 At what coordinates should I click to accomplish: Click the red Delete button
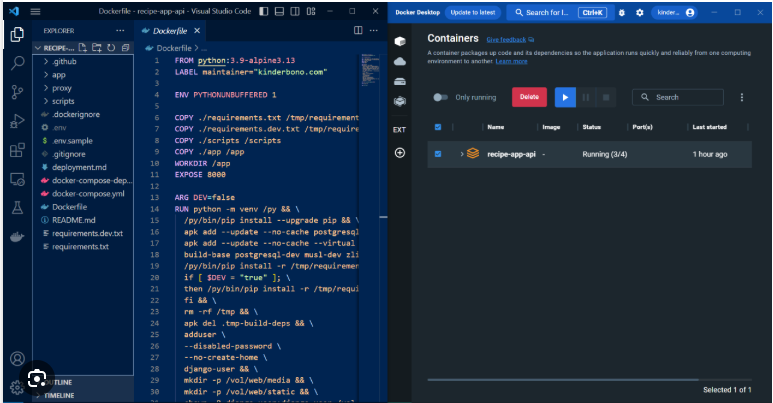(529, 97)
